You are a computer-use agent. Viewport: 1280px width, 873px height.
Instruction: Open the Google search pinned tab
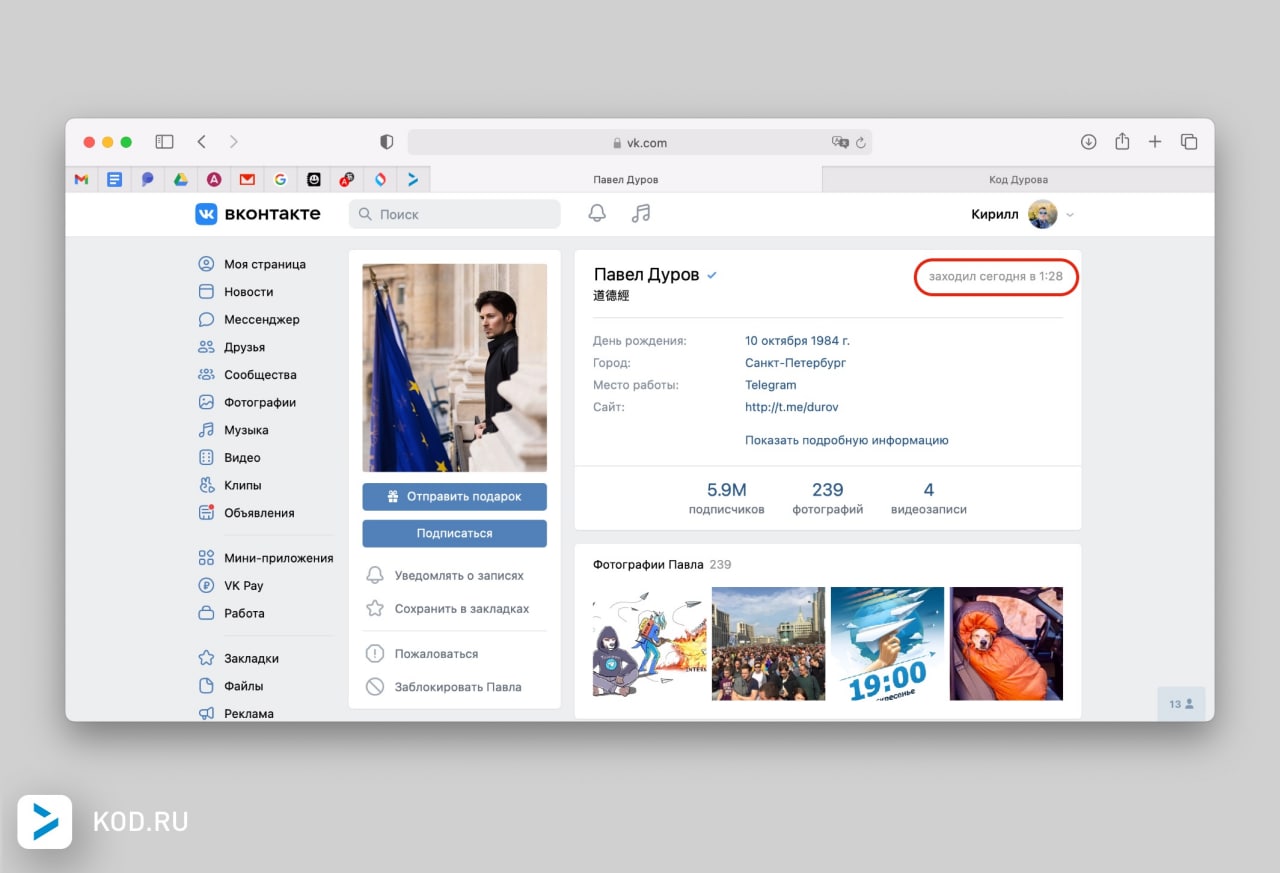[x=280, y=180]
